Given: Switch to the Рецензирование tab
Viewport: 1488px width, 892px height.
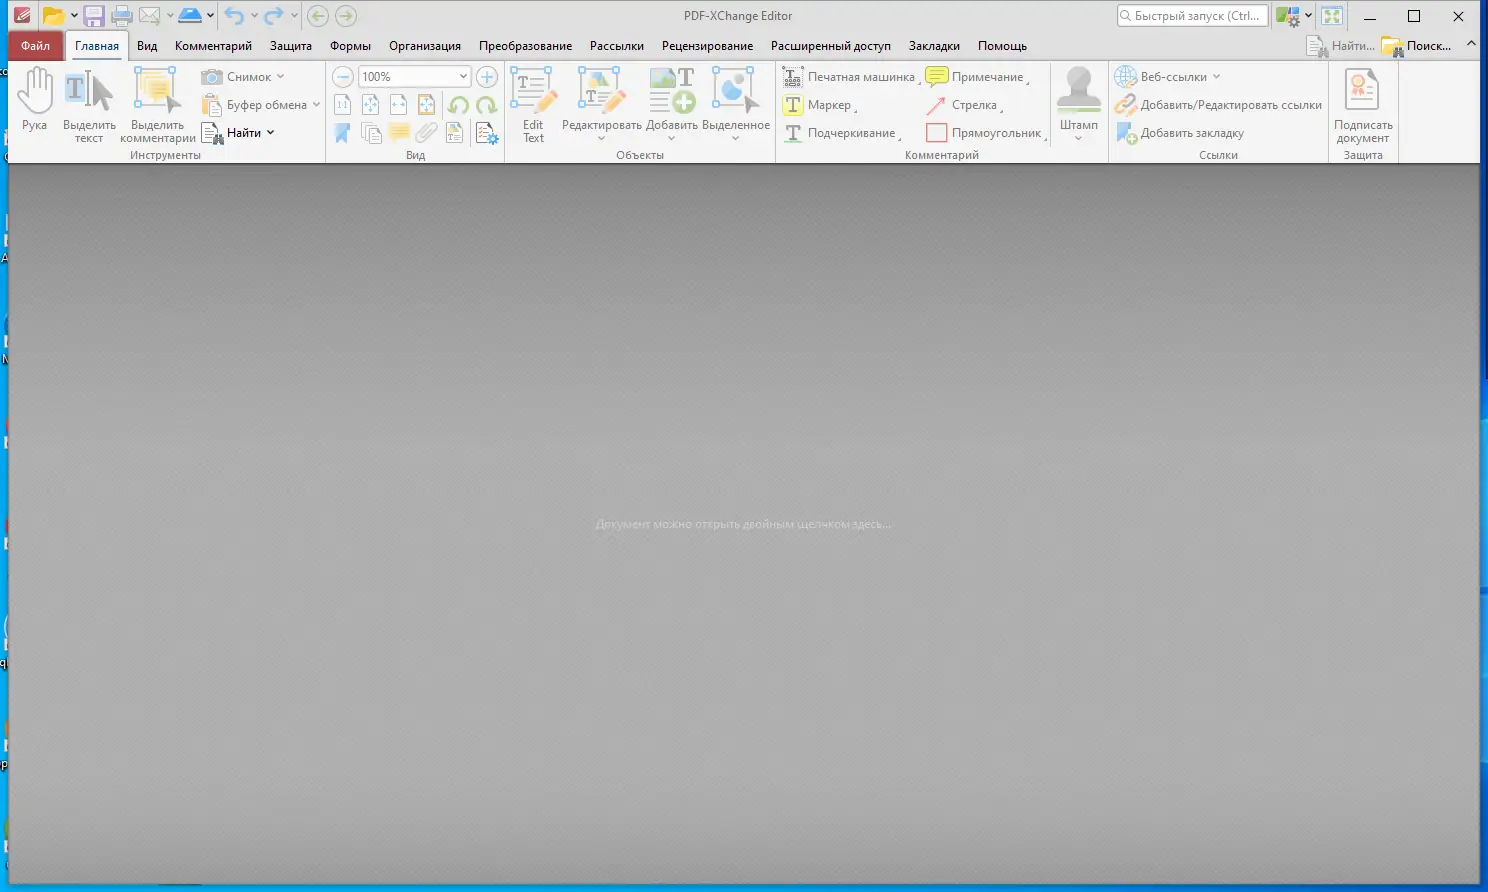Looking at the screenshot, I should [x=707, y=46].
